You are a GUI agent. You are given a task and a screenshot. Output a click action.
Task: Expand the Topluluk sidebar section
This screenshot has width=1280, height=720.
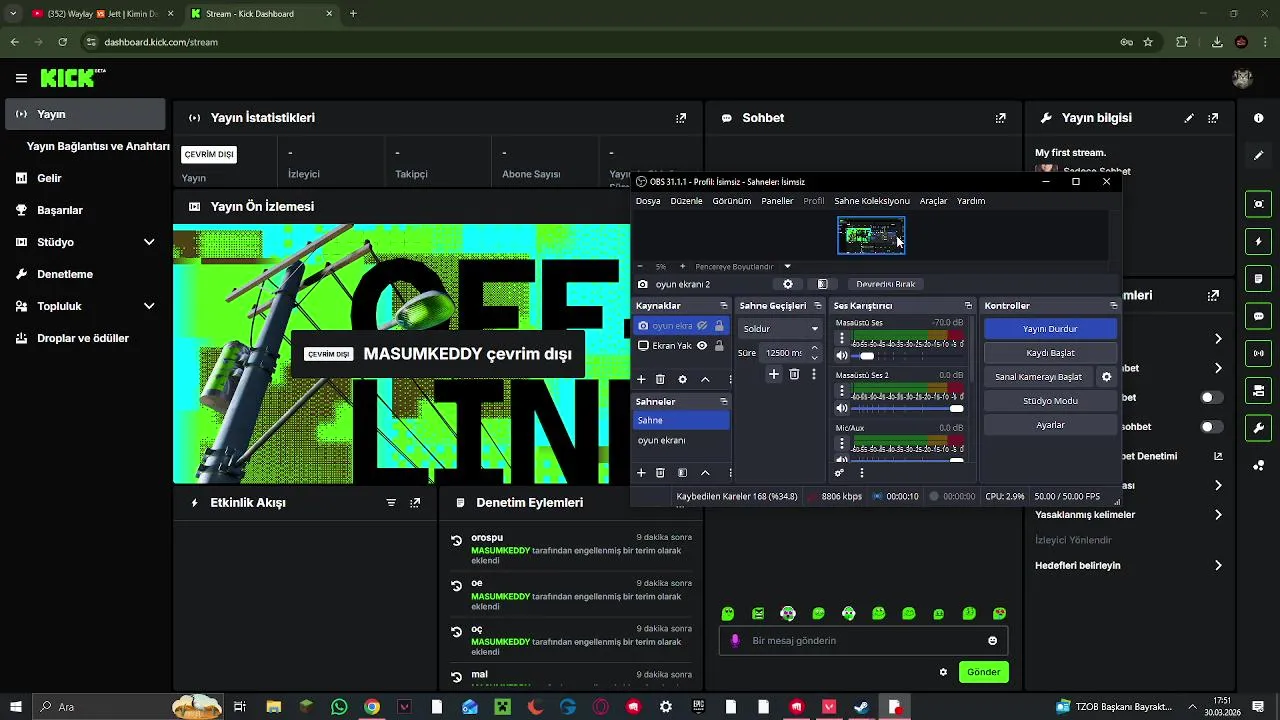(149, 306)
